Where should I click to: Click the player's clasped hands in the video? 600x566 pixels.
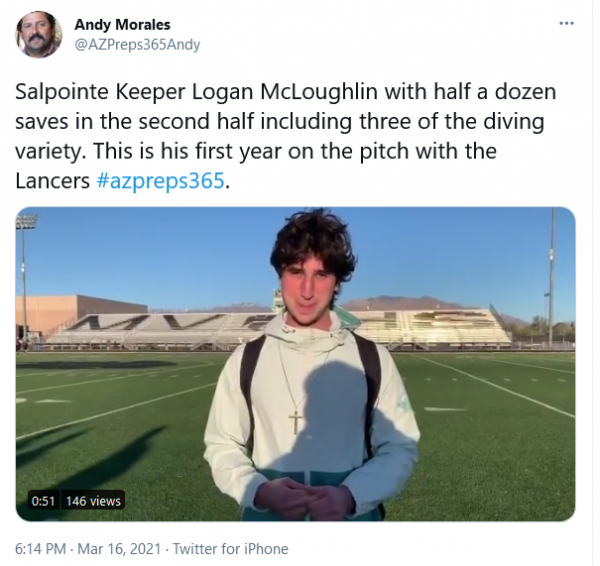click(x=304, y=496)
